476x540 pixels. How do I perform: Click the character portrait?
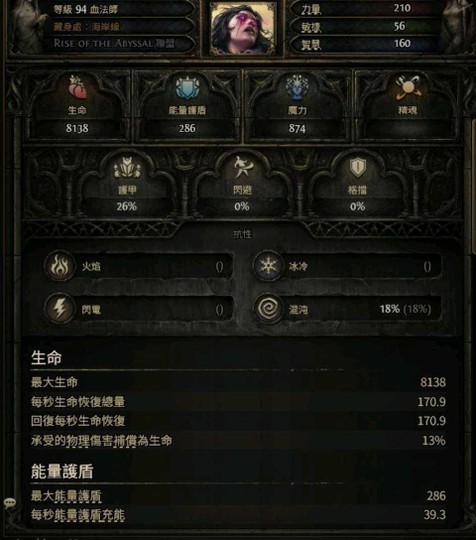coord(242,28)
